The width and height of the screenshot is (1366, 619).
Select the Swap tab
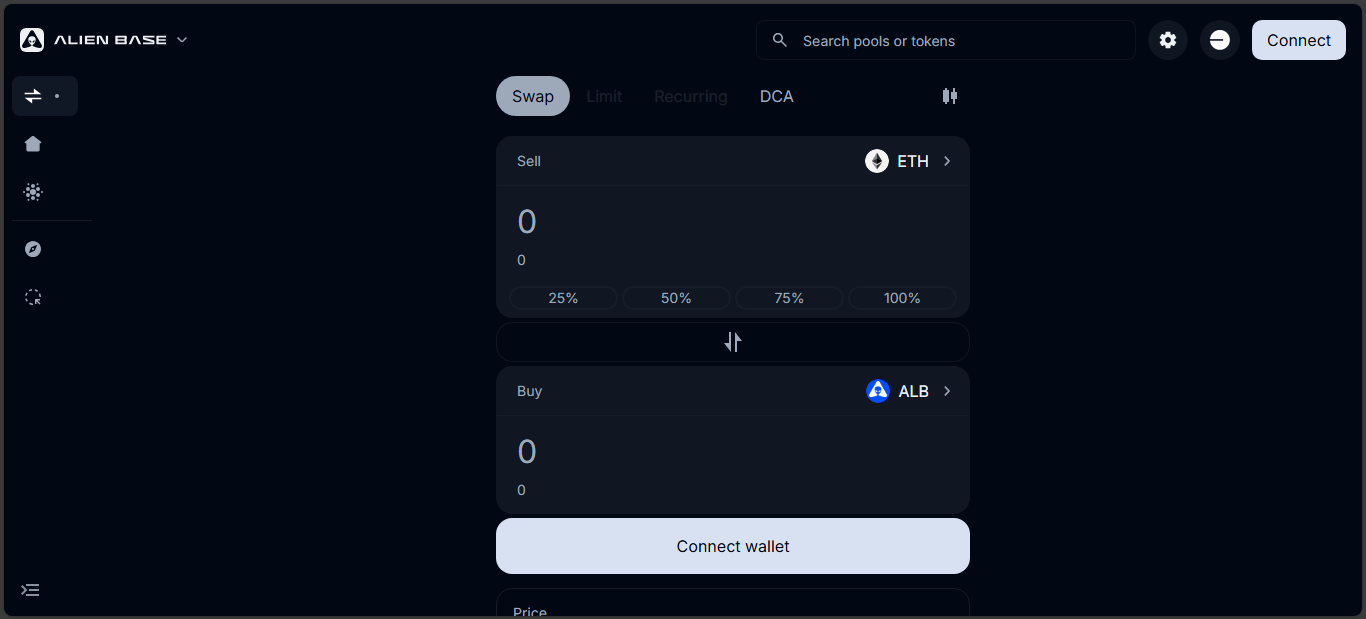tap(533, 96)
